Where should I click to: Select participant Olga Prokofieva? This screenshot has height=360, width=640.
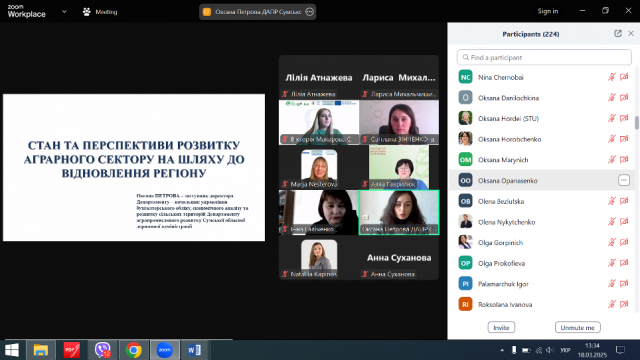click(542, 263)
